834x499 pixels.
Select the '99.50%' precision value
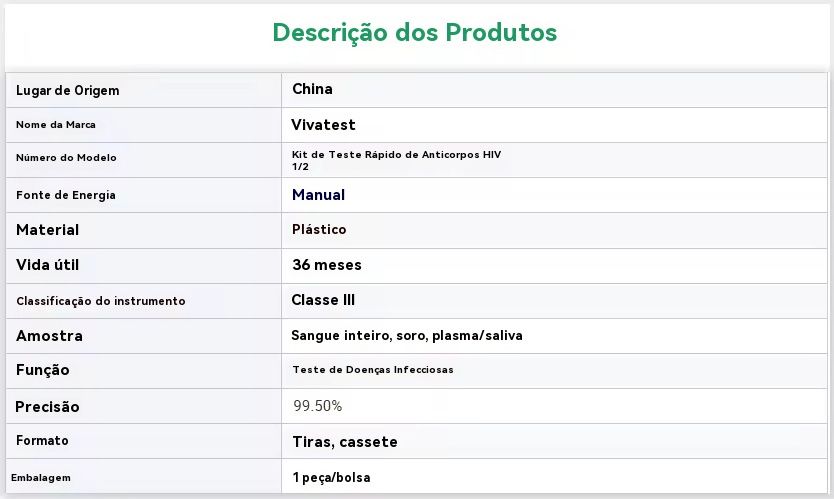coord(318,406)
